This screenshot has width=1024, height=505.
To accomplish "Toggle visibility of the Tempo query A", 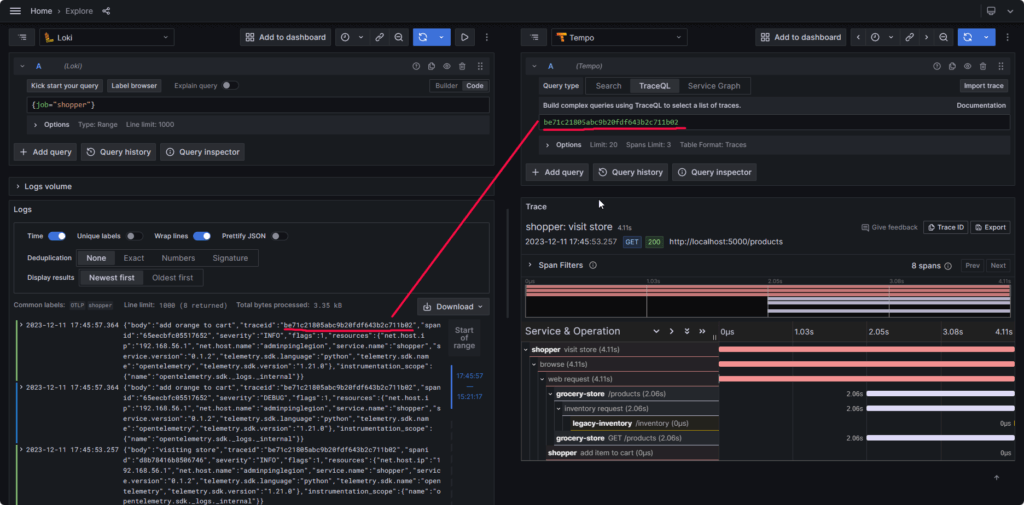I will point(967,66).
